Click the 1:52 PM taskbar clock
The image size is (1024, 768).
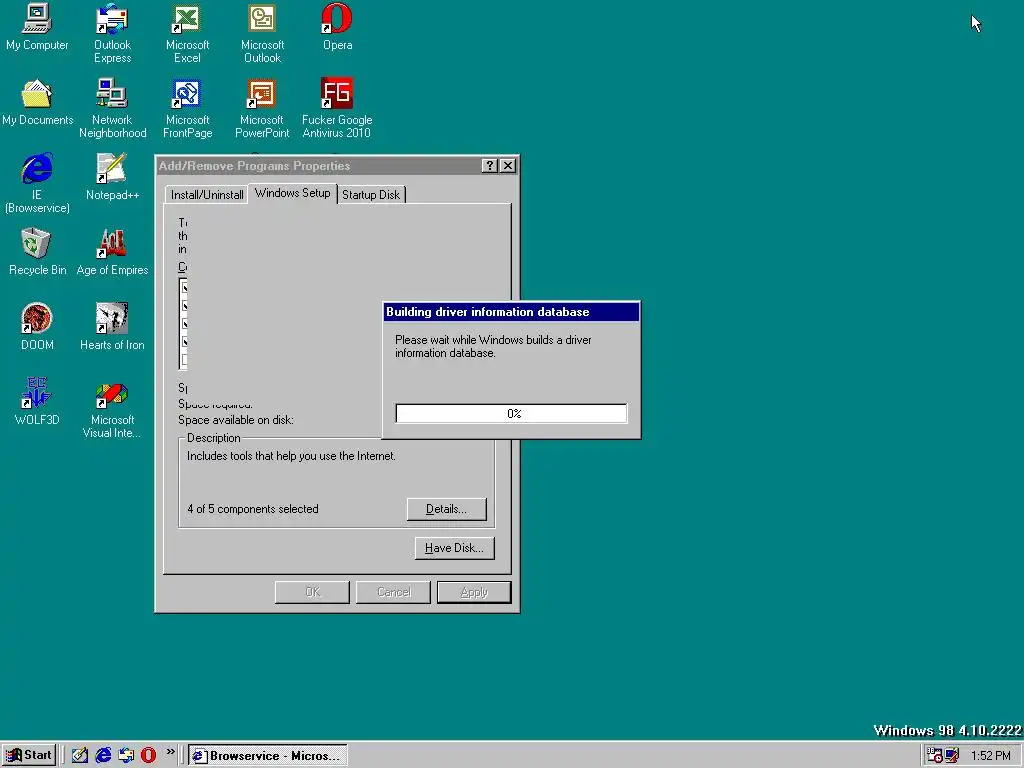991,756
